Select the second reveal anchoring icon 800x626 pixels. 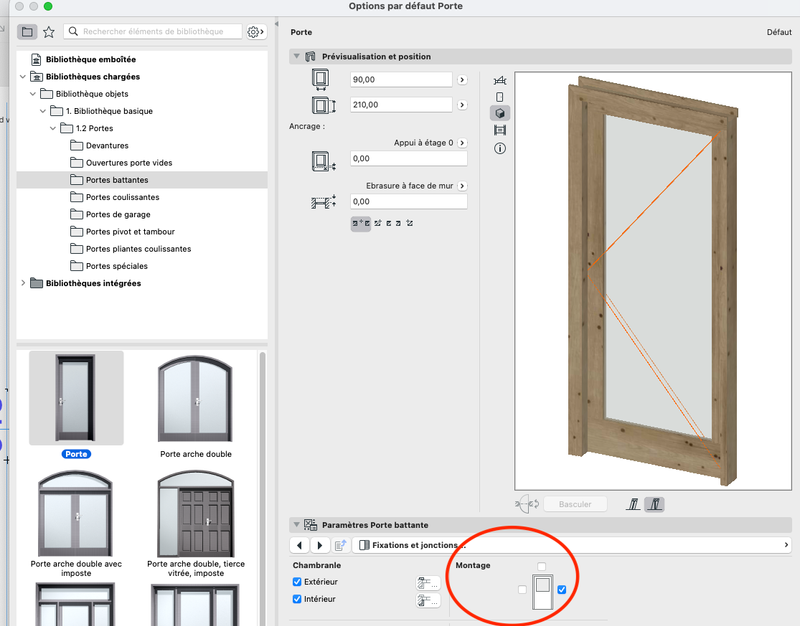coord(378,223)
